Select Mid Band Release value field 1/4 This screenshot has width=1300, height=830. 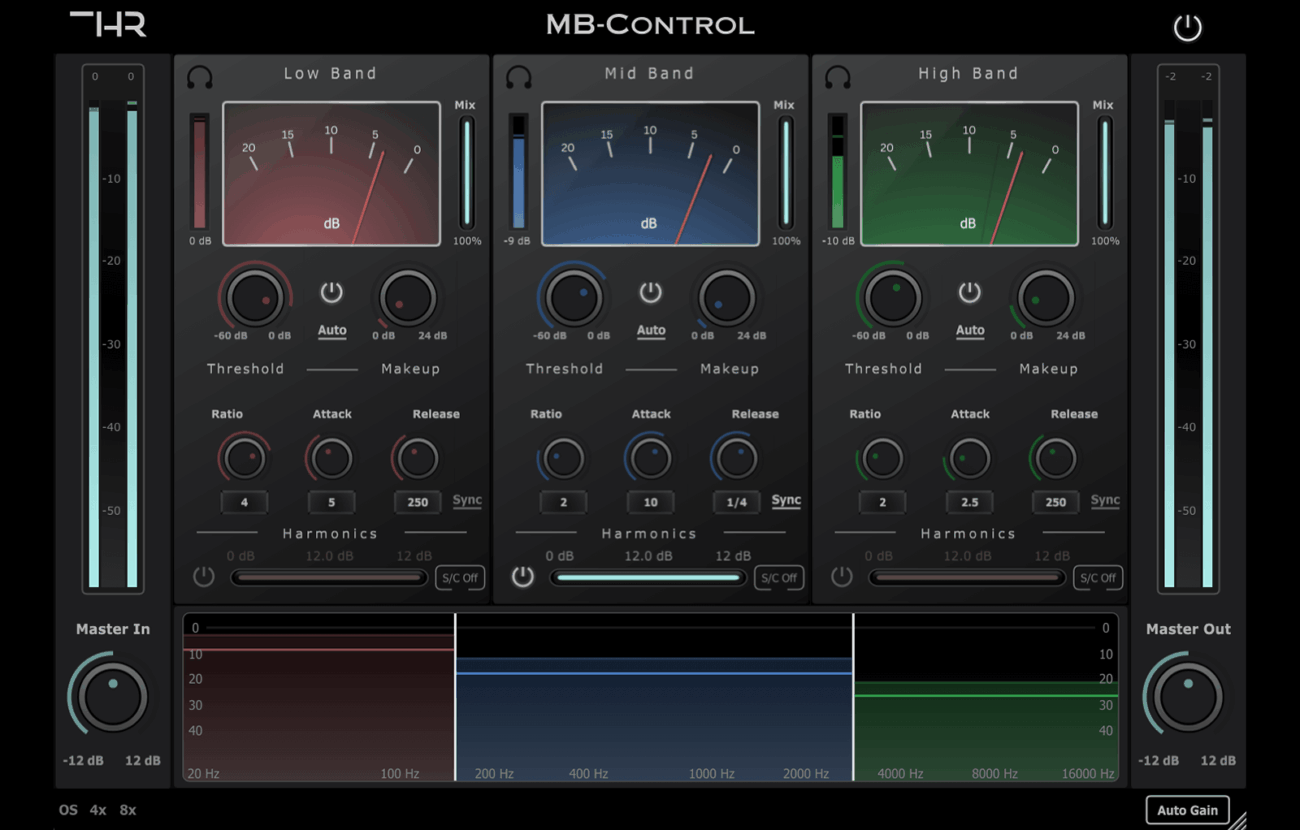pyautogui.click(x=736, y=502)
